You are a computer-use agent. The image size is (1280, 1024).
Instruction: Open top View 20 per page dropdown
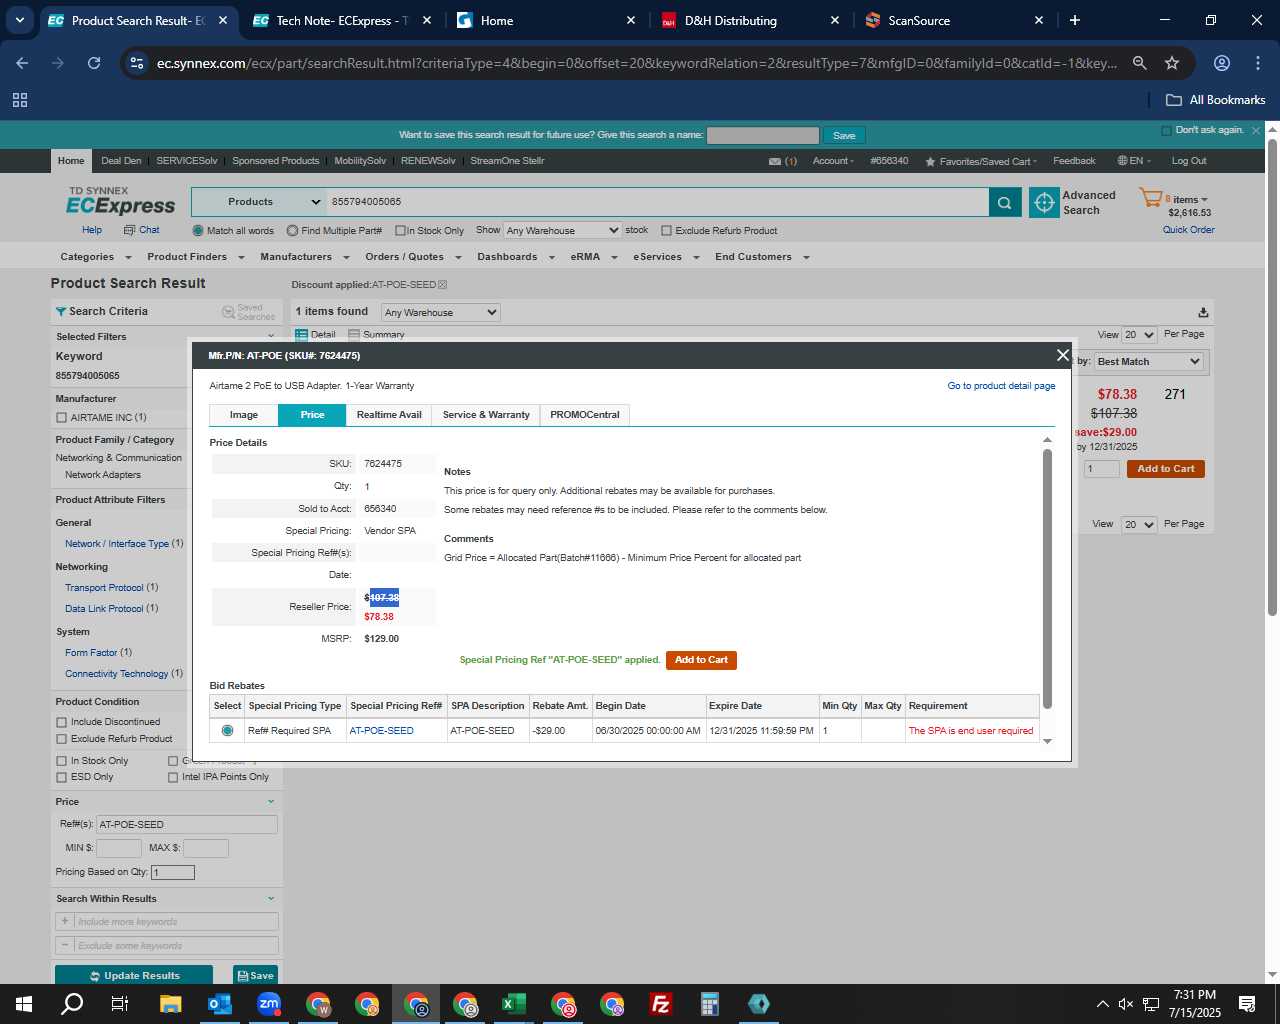coord(1139,335)
